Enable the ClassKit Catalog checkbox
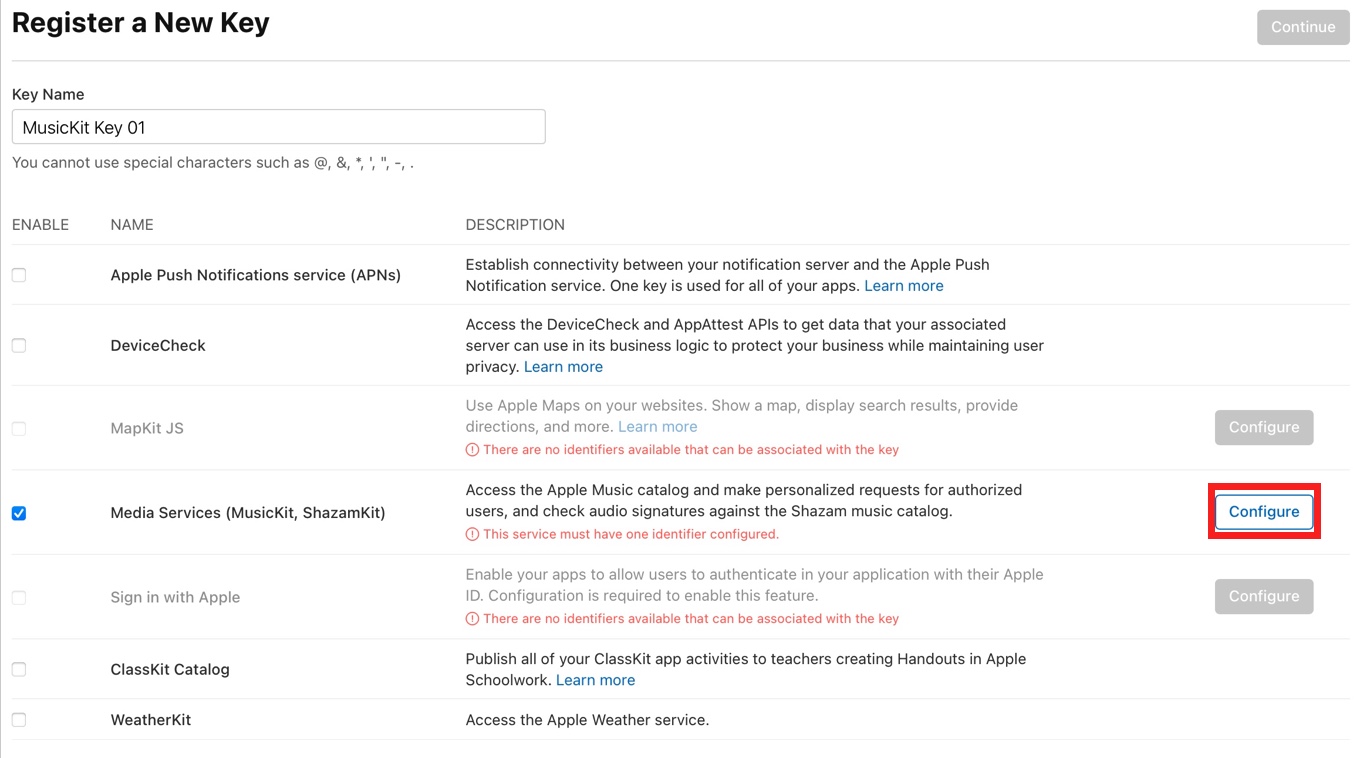The width and height of the screenshot is (1369, 758). coord(19,669)
